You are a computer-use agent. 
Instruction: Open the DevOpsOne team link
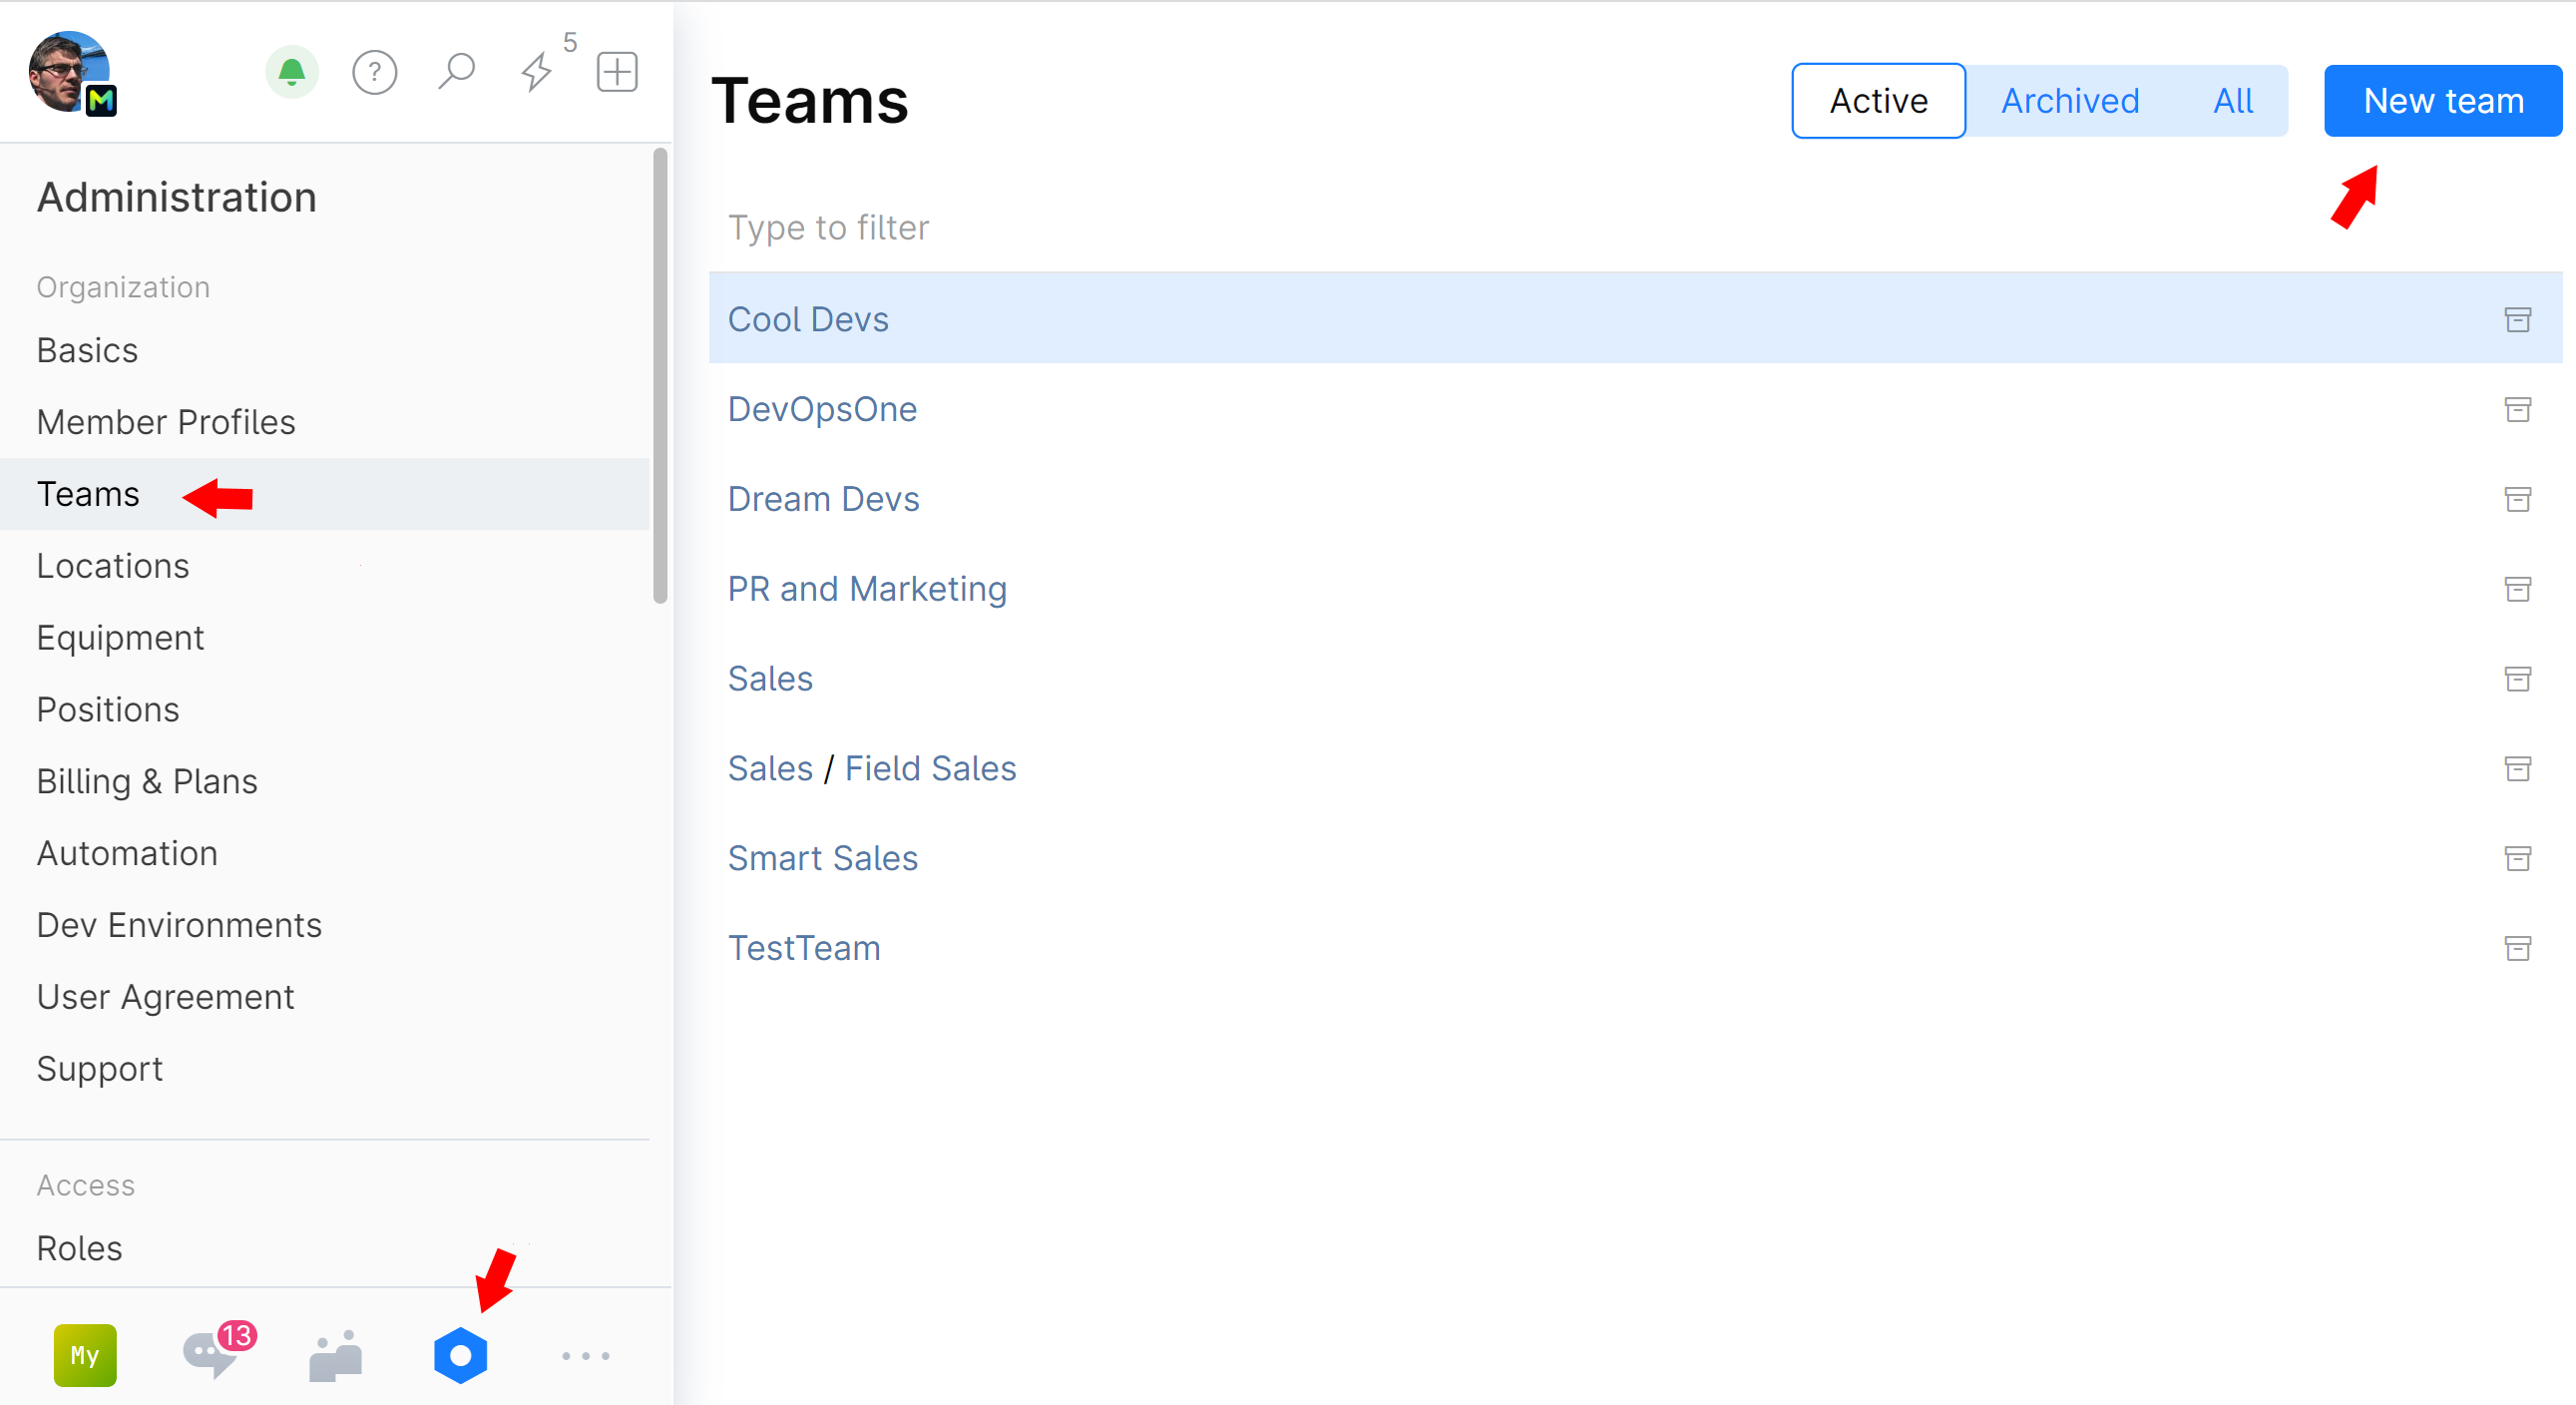822,409
